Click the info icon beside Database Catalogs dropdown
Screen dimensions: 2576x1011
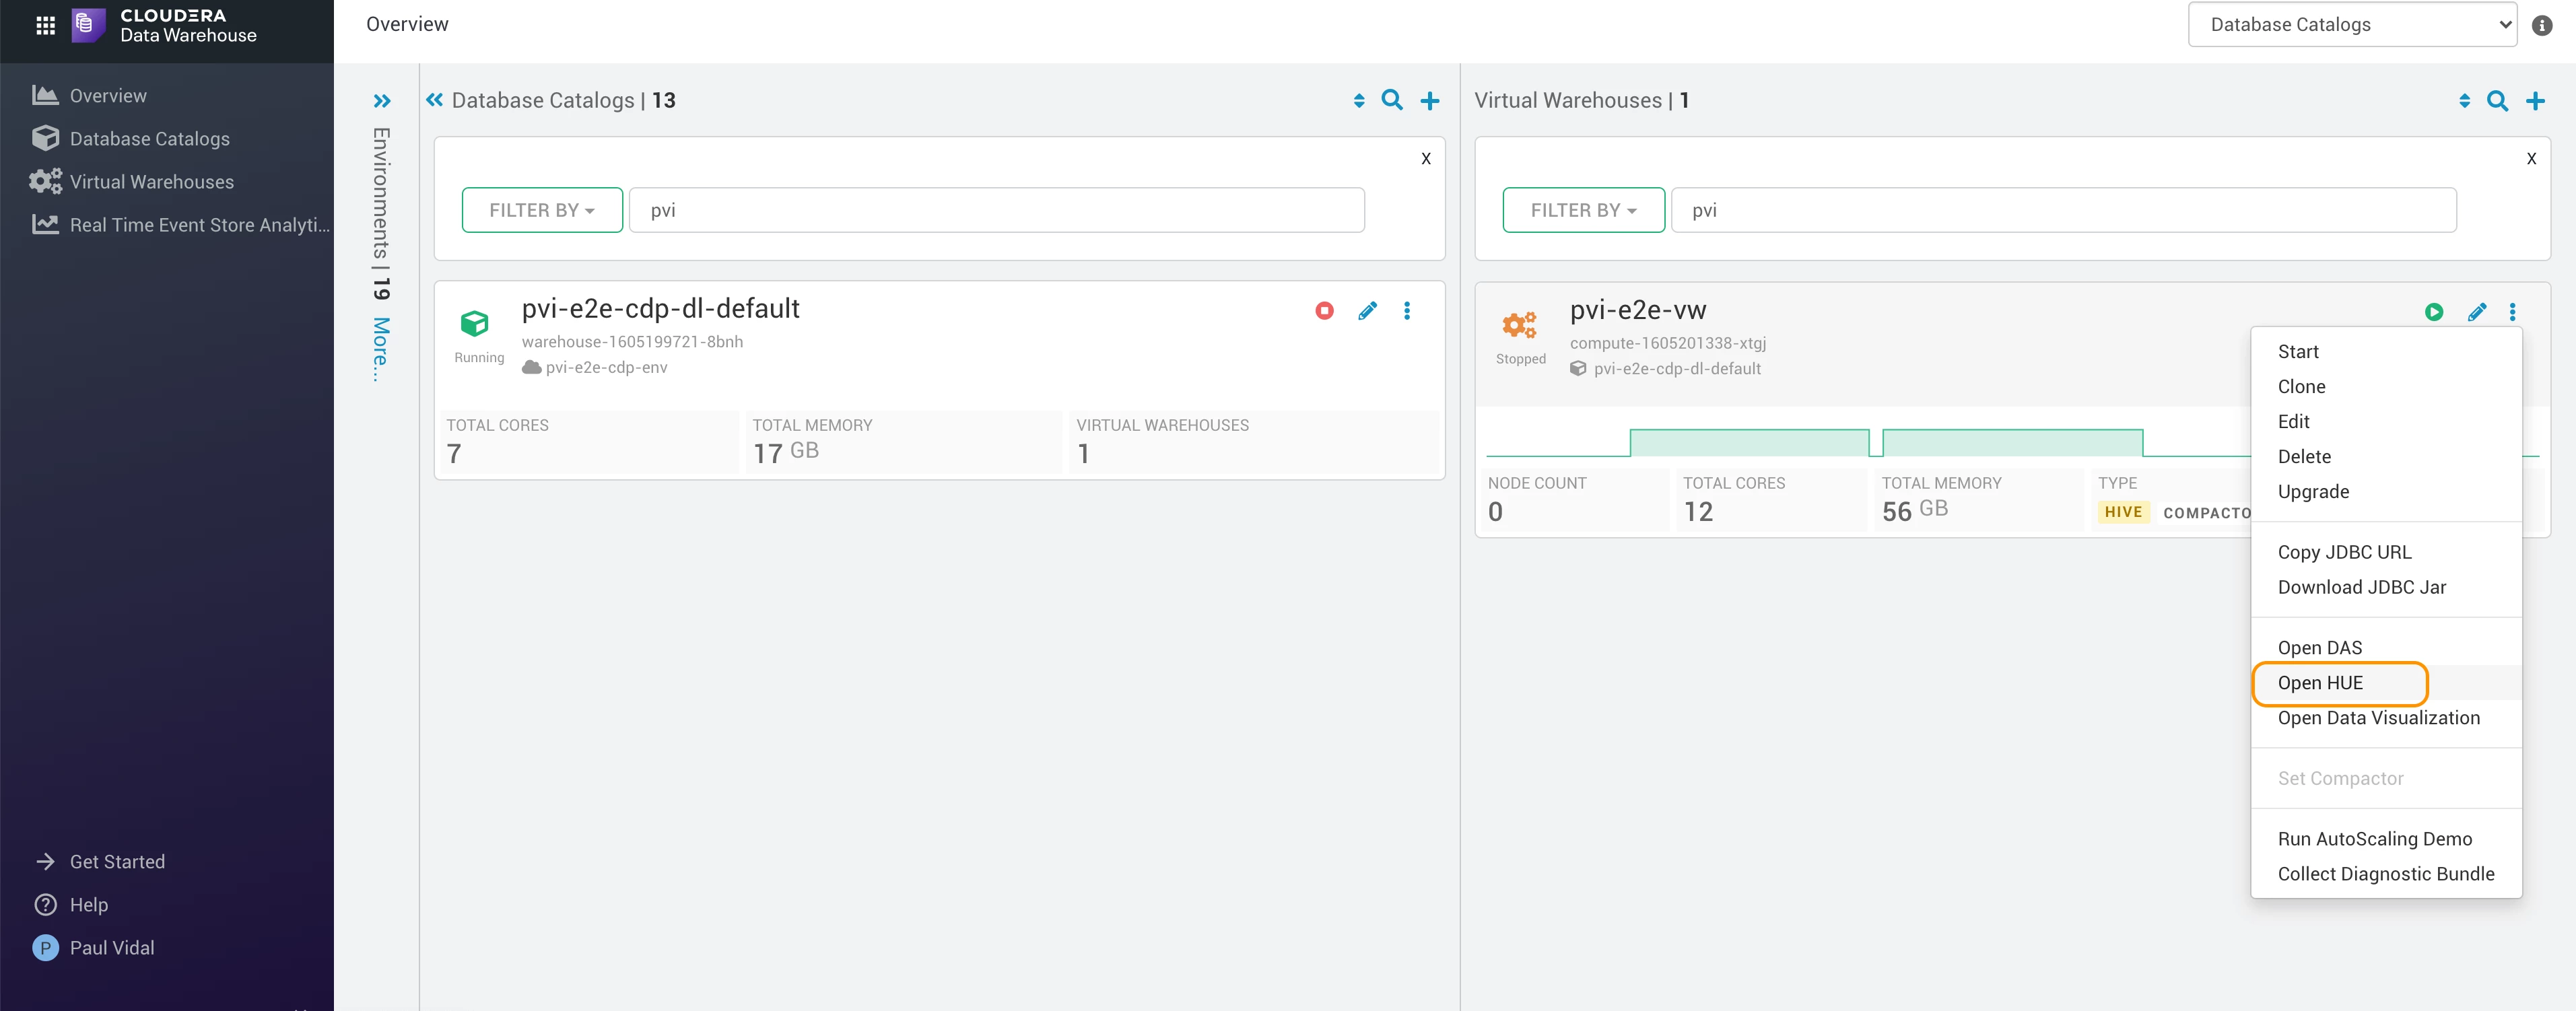click(x=2542, y=25)
